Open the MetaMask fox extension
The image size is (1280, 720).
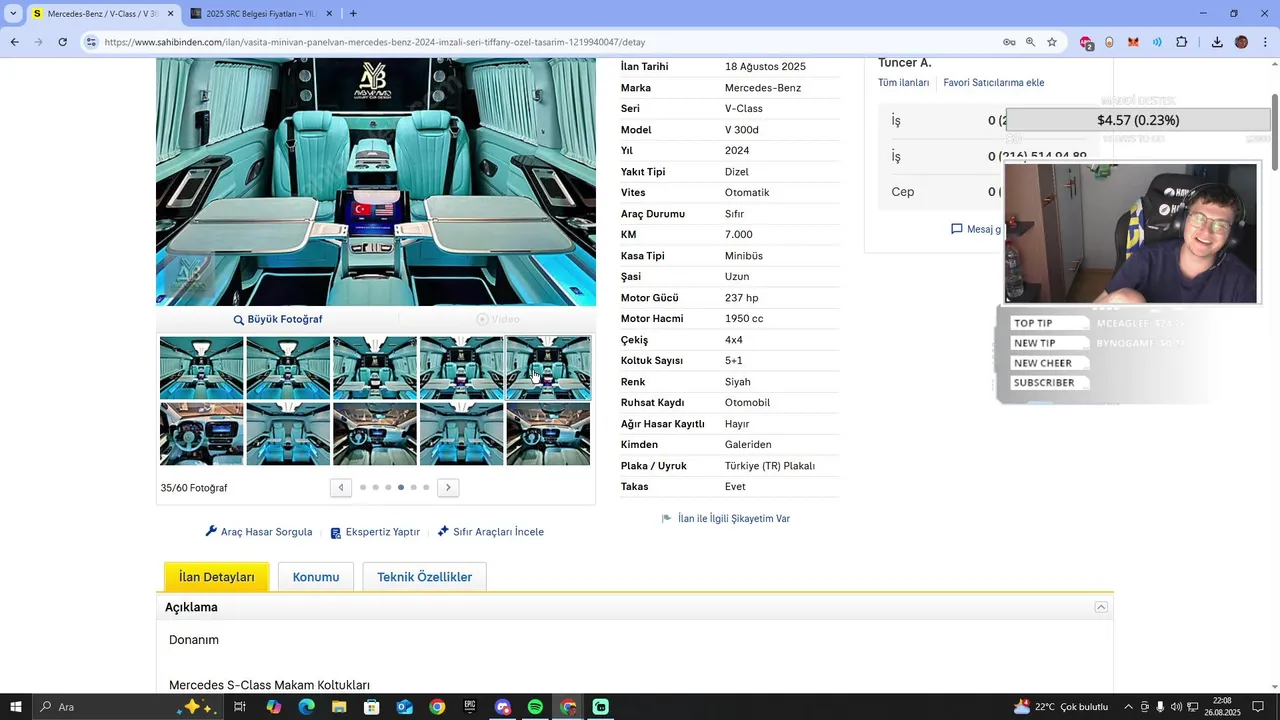click(x=1133, y=42)
